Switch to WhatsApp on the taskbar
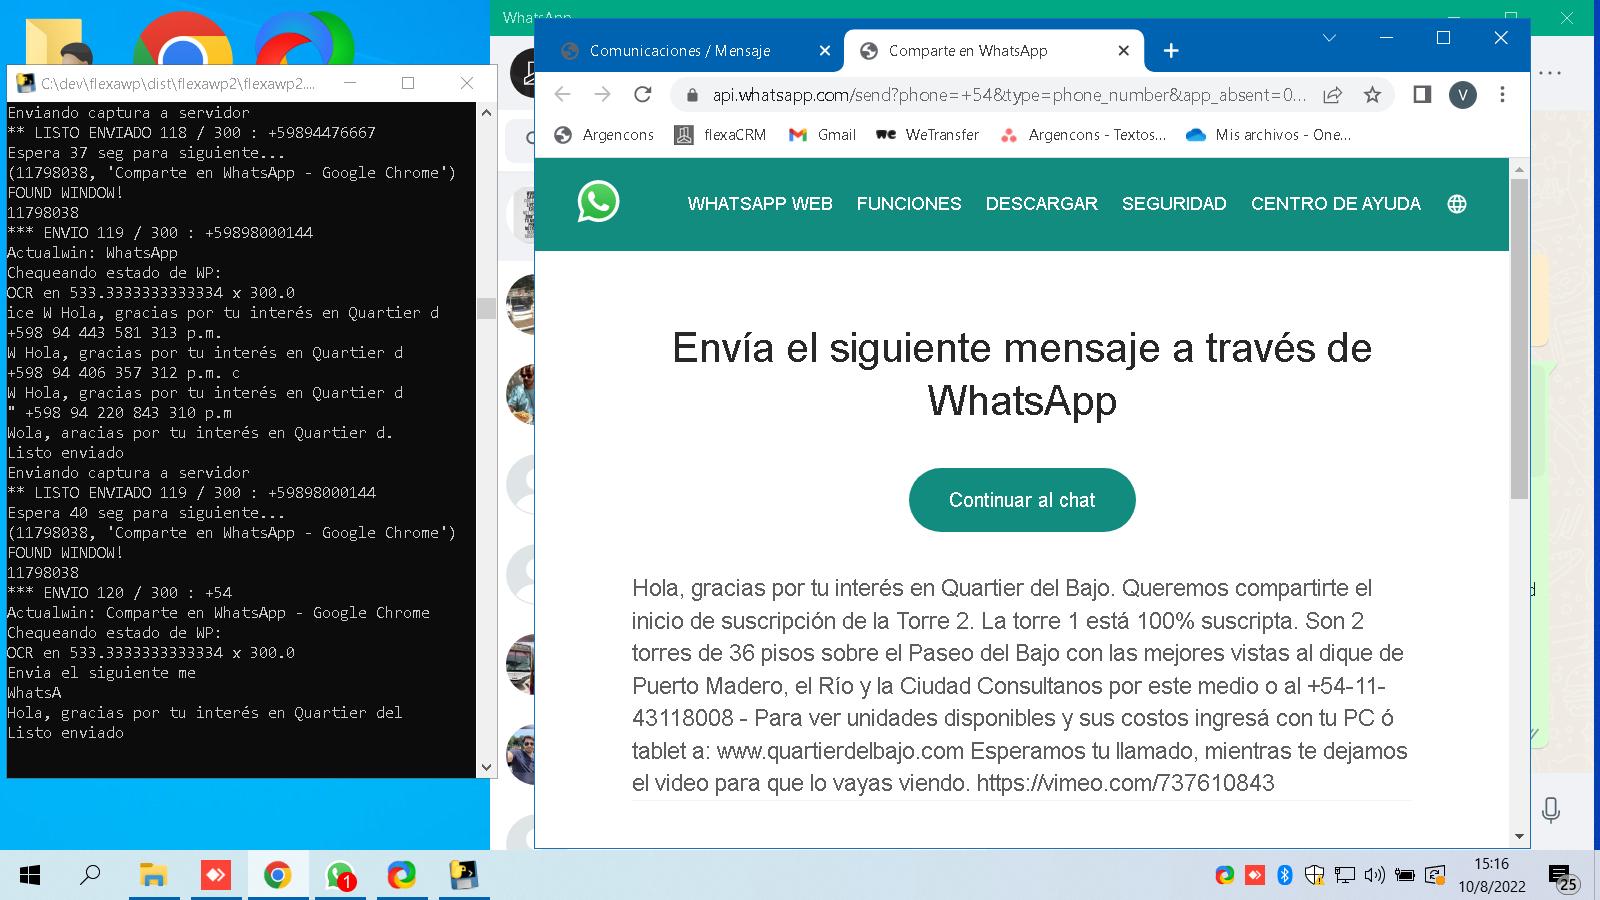 [340, 876]
